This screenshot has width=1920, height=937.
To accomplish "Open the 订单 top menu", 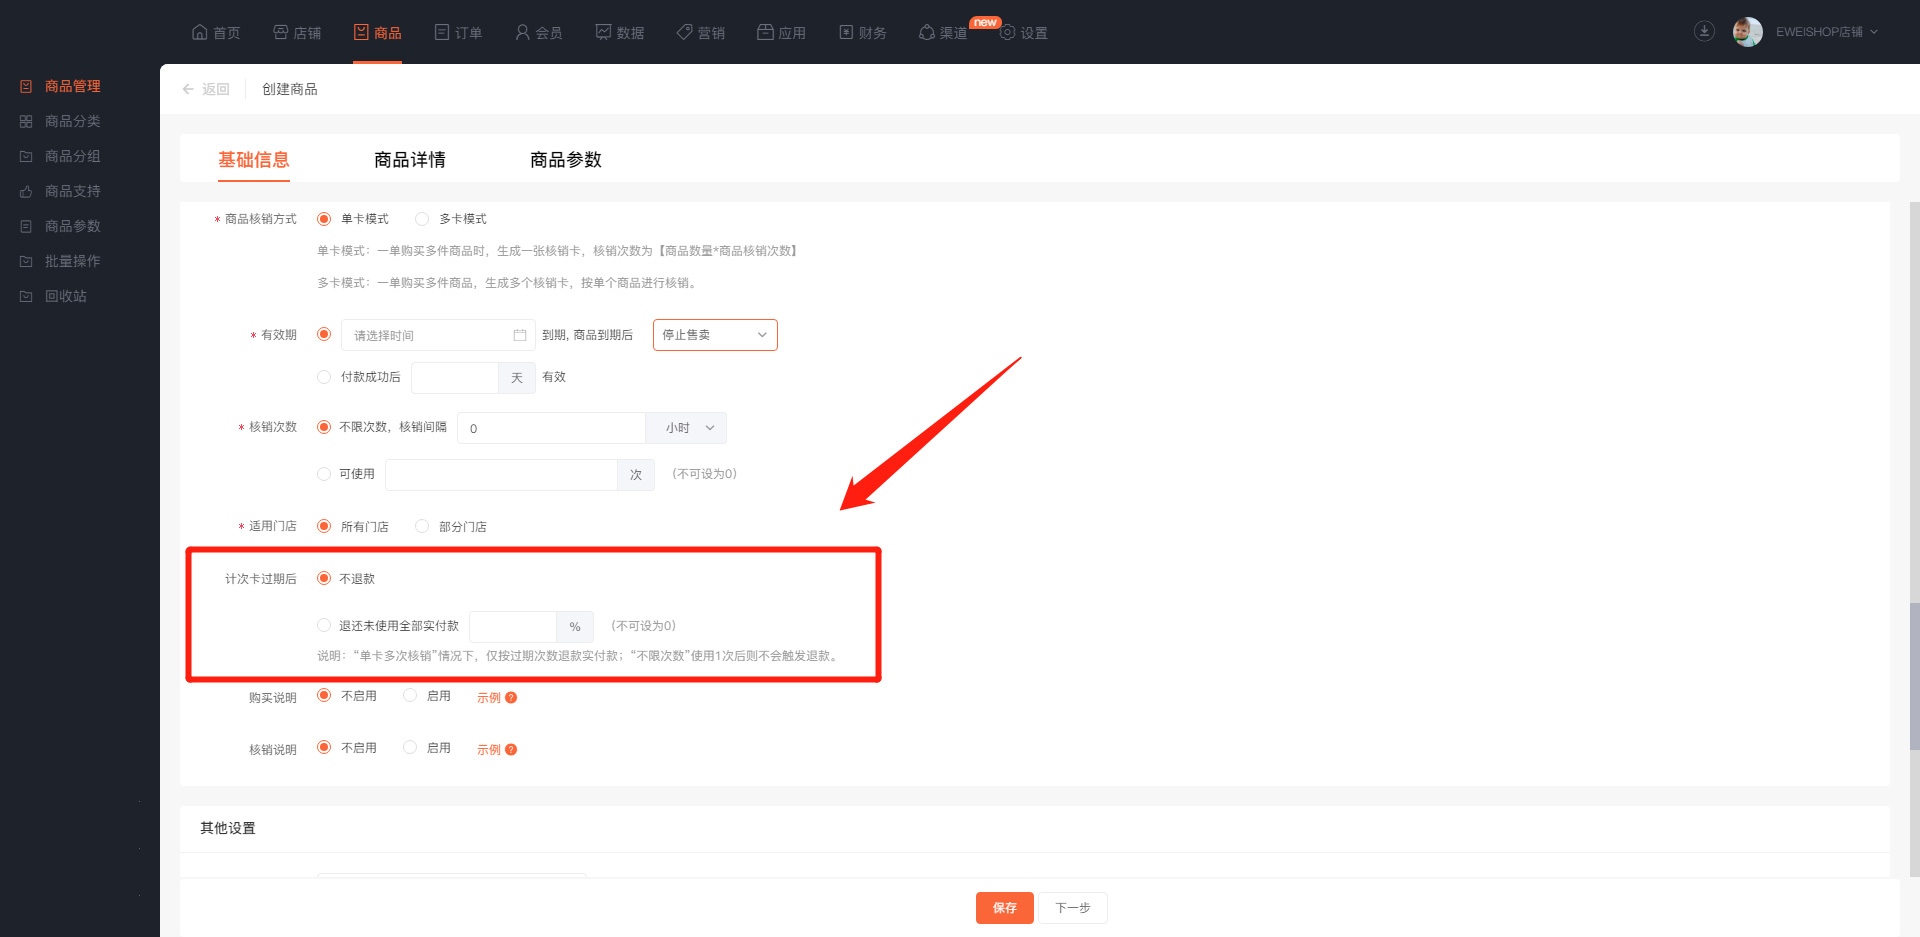I will pyautogui.click(x=458, y=33).
